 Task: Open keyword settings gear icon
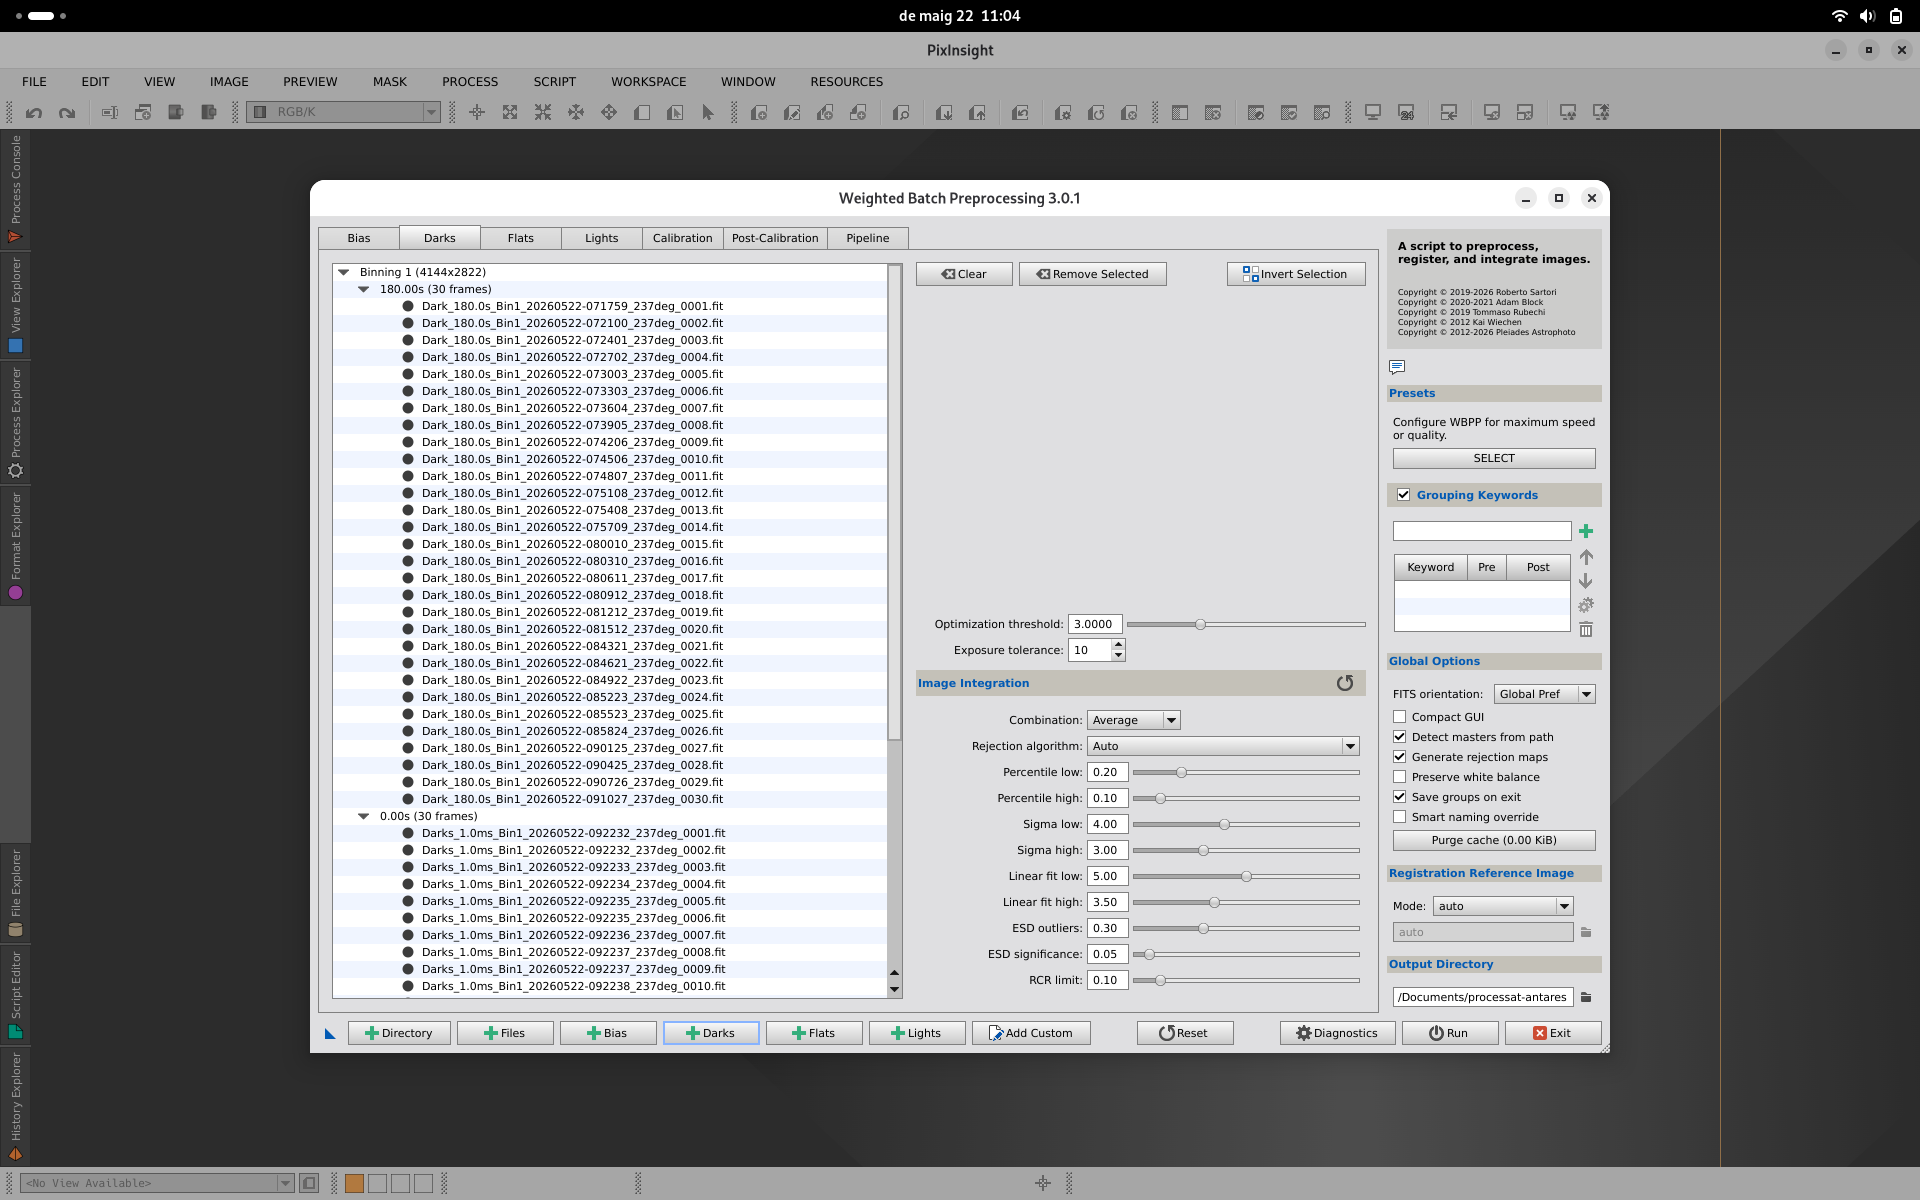click(1586, 605)
